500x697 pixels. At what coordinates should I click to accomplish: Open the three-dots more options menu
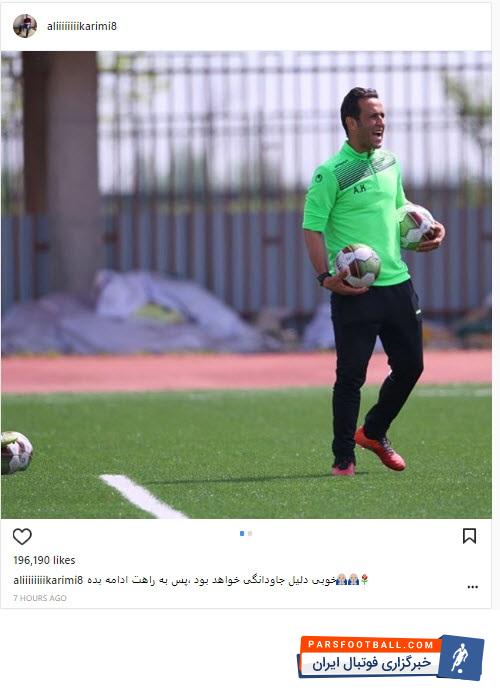click(x=472, y=587)
